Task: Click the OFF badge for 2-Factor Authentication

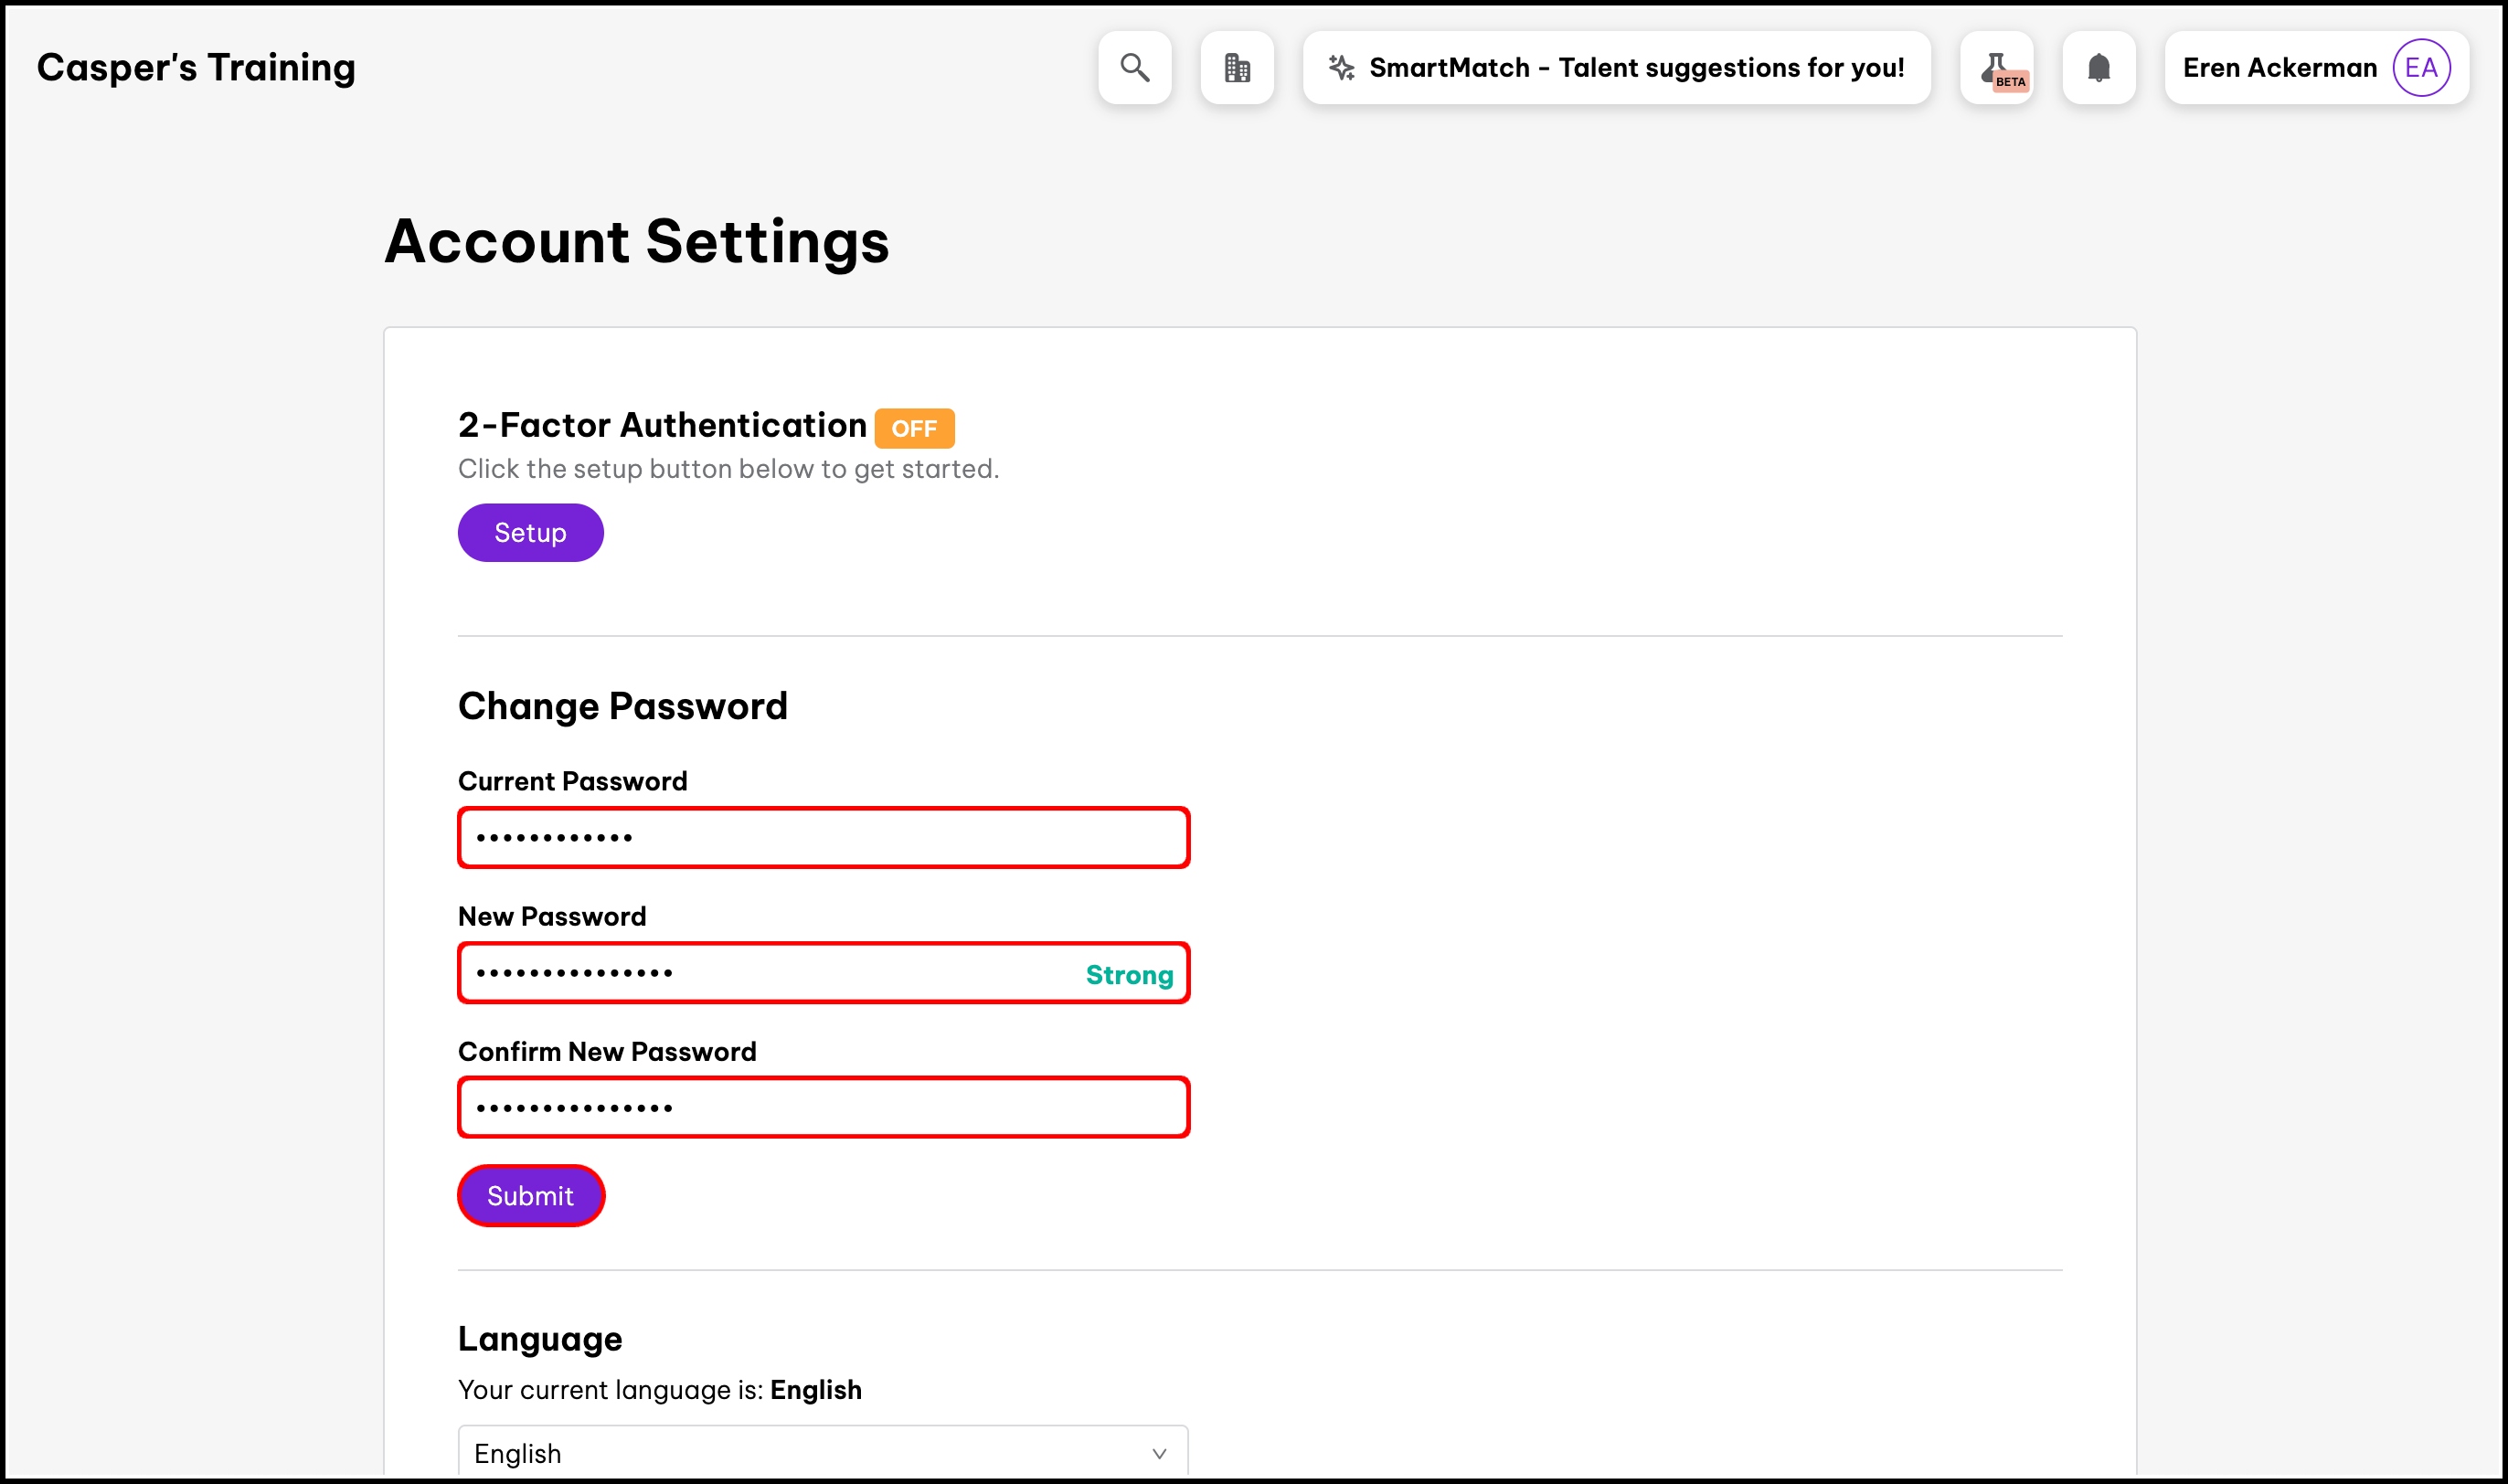Action: click(914, 428)
